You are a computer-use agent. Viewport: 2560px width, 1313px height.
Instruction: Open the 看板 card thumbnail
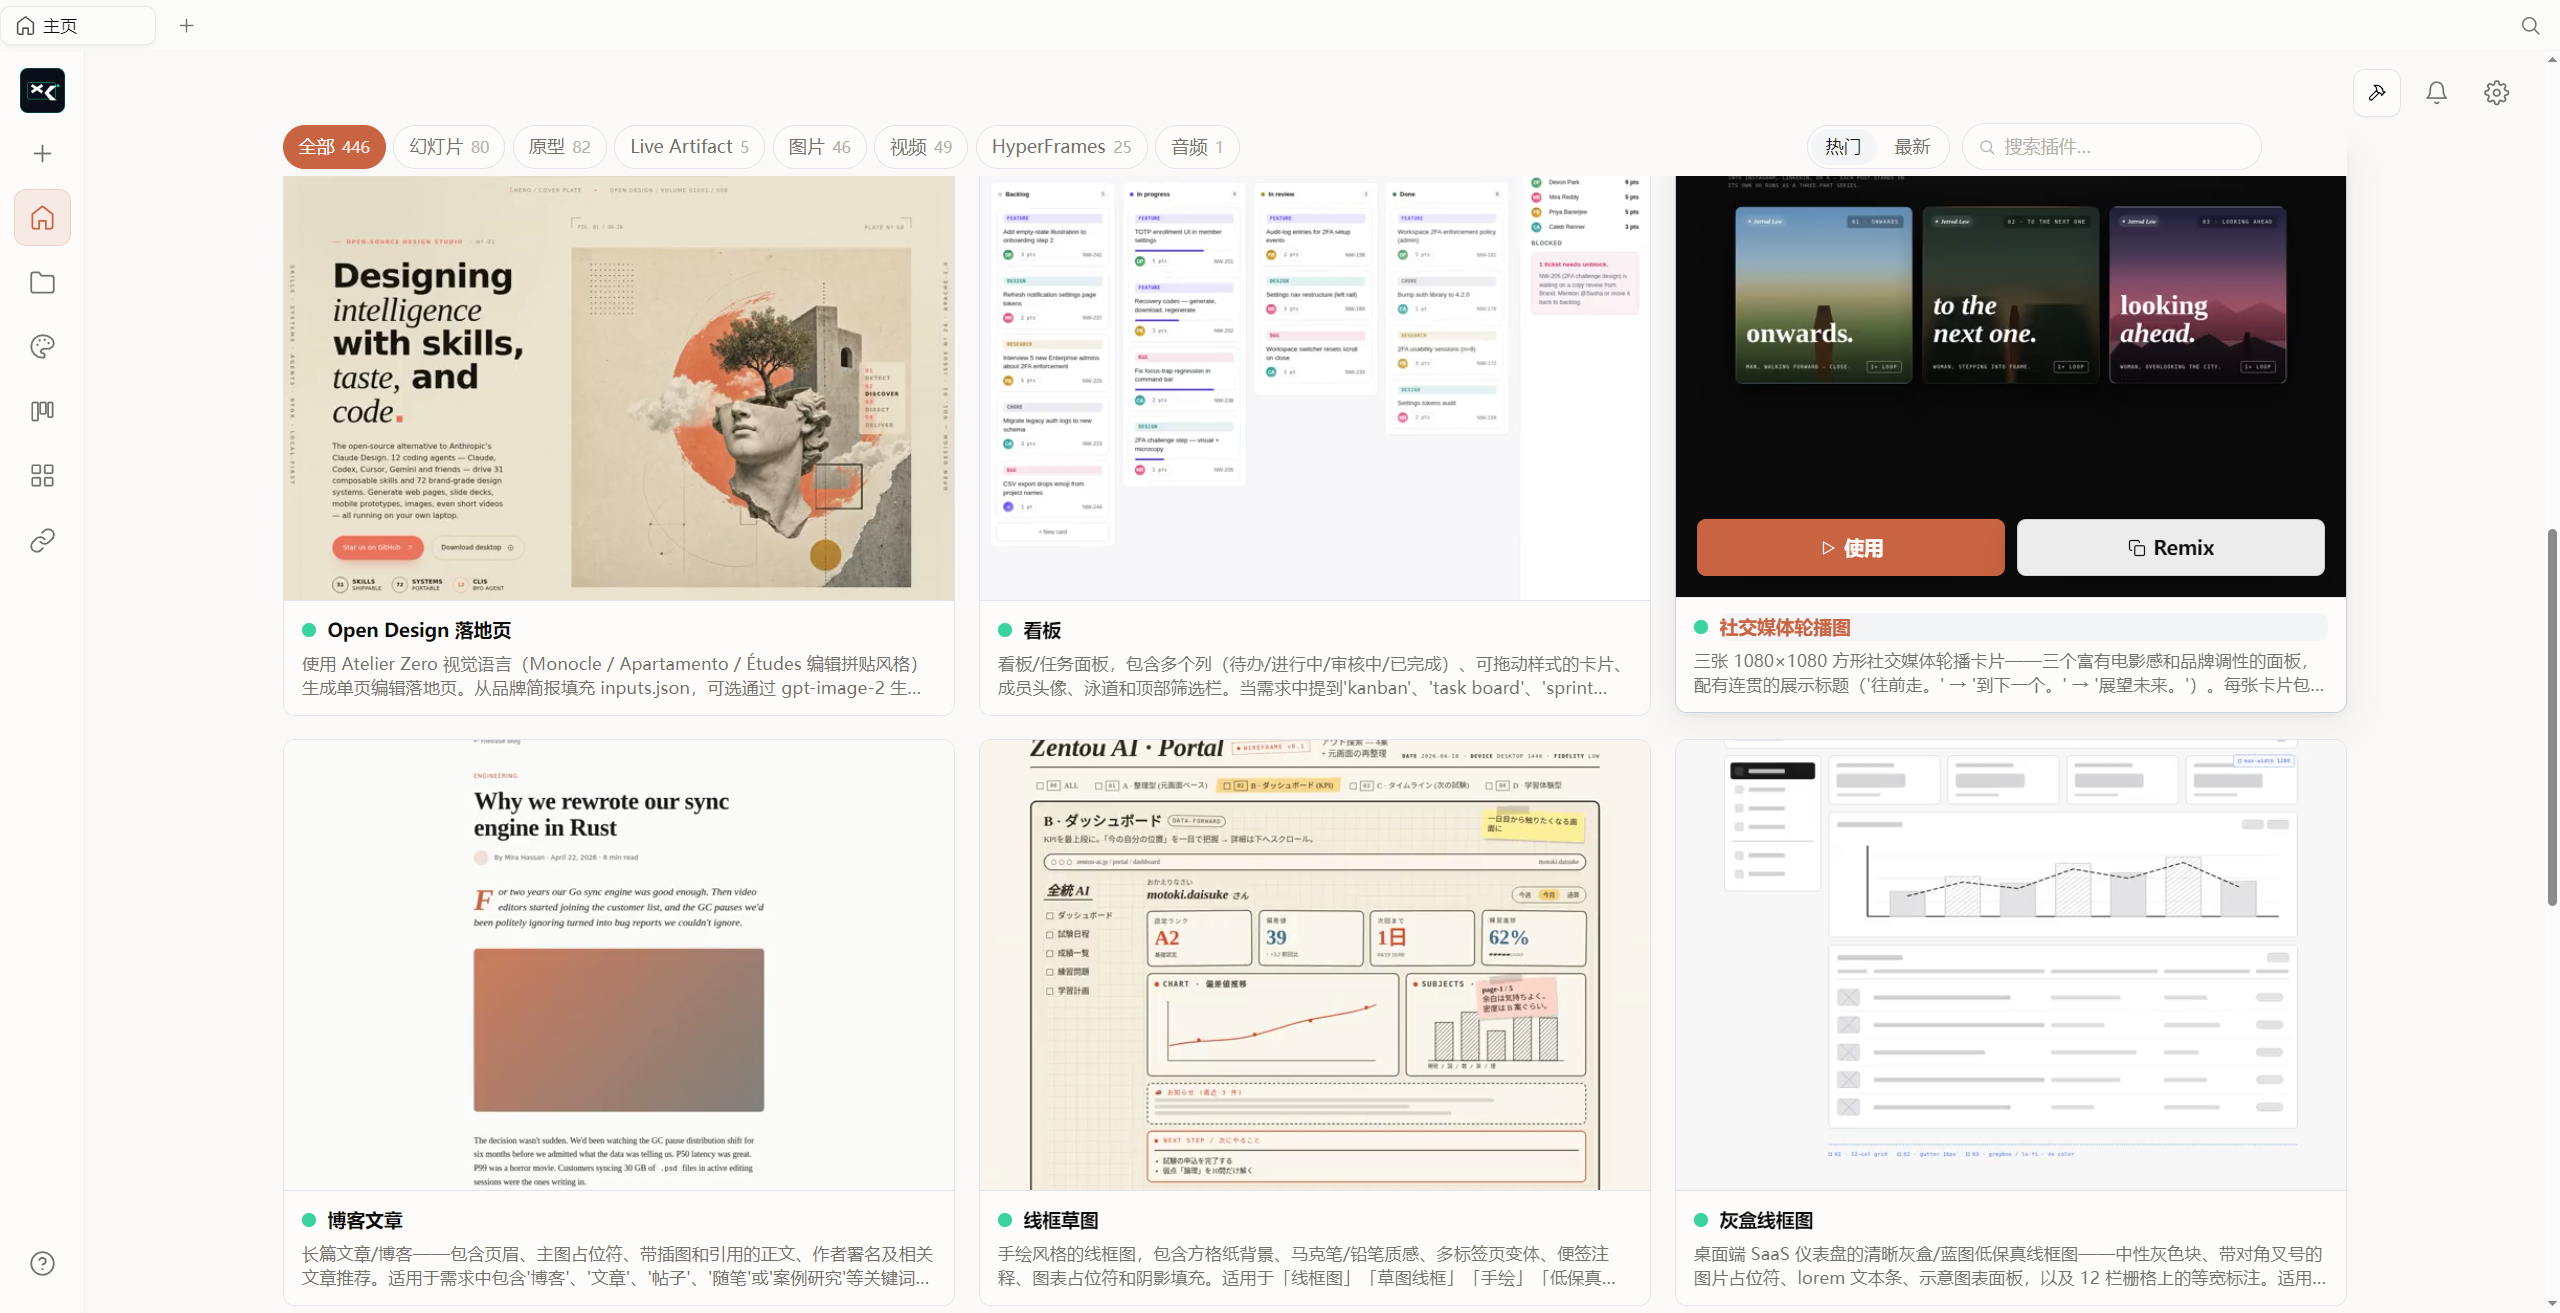[1314, 388]
